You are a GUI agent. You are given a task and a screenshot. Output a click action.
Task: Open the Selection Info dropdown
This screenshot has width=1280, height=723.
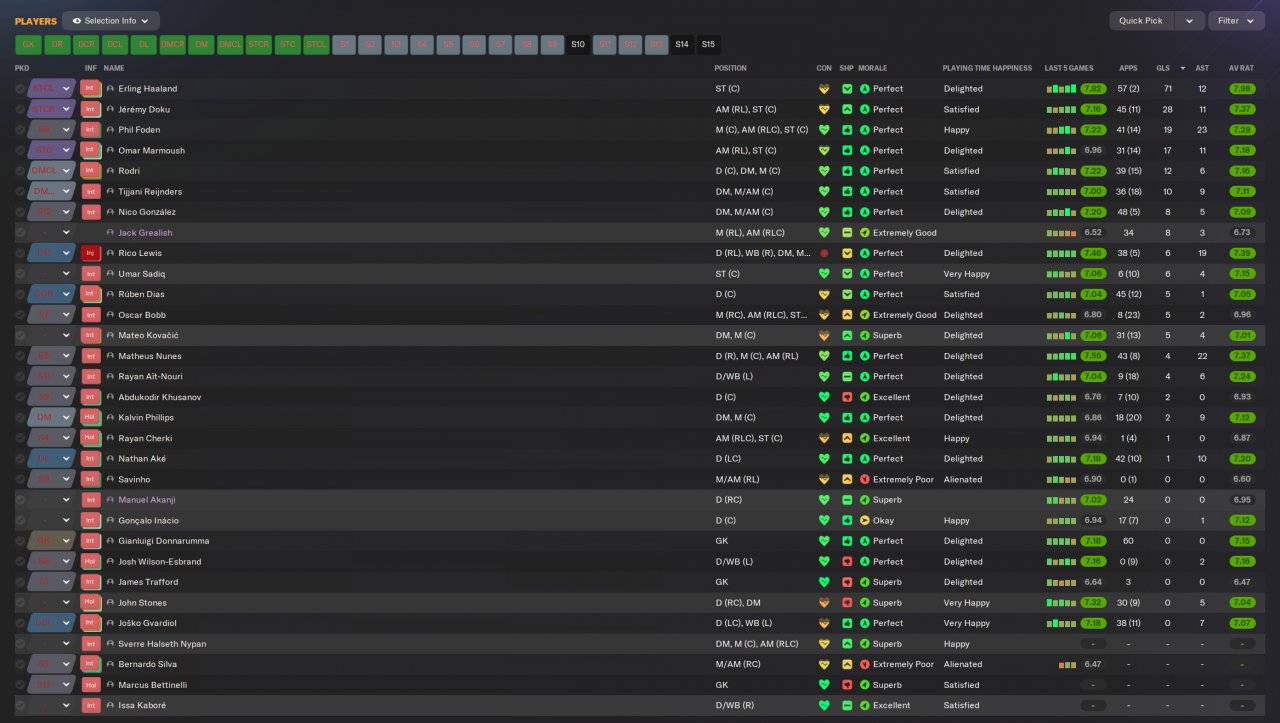[111, 21]
